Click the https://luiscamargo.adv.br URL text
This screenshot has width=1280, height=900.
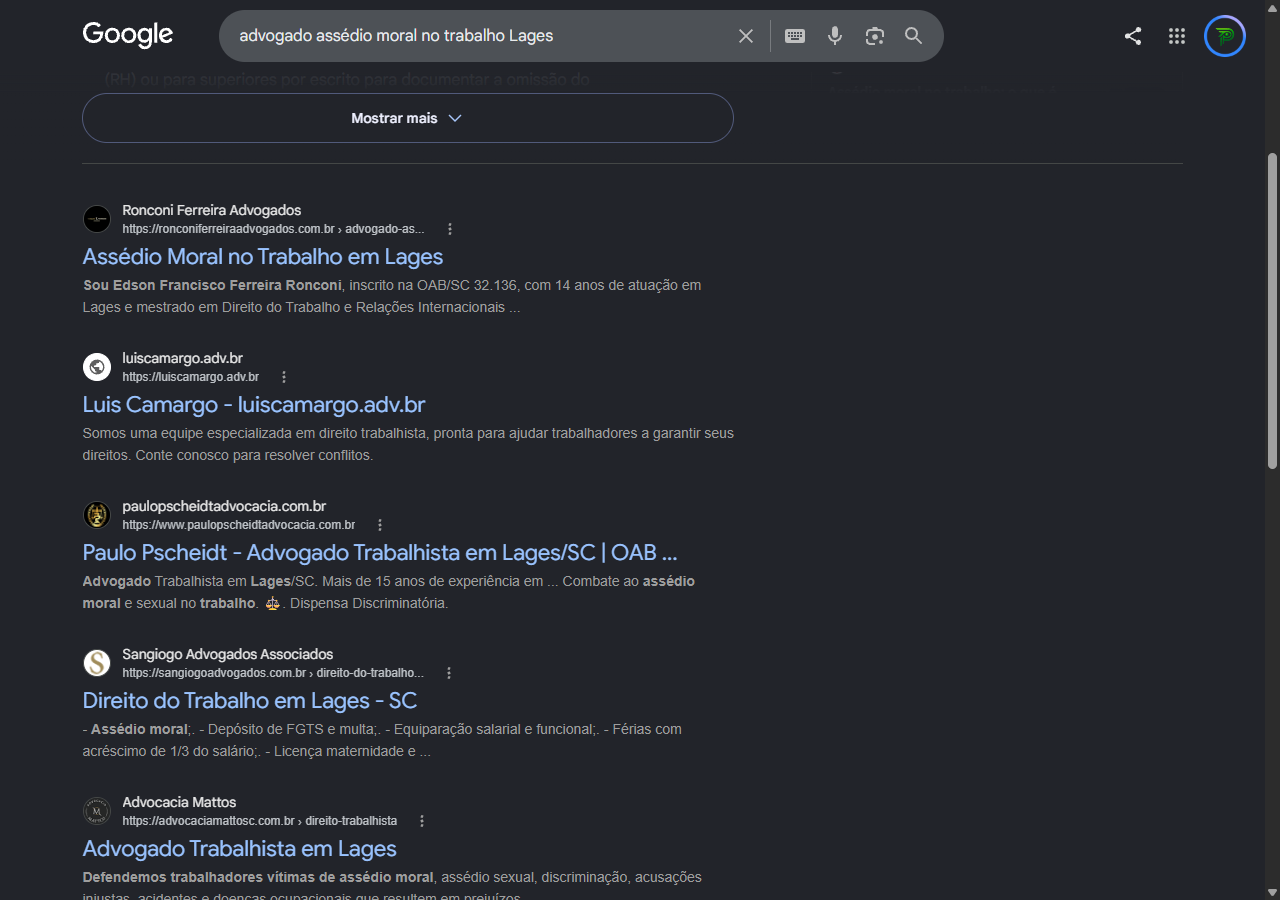191,377
